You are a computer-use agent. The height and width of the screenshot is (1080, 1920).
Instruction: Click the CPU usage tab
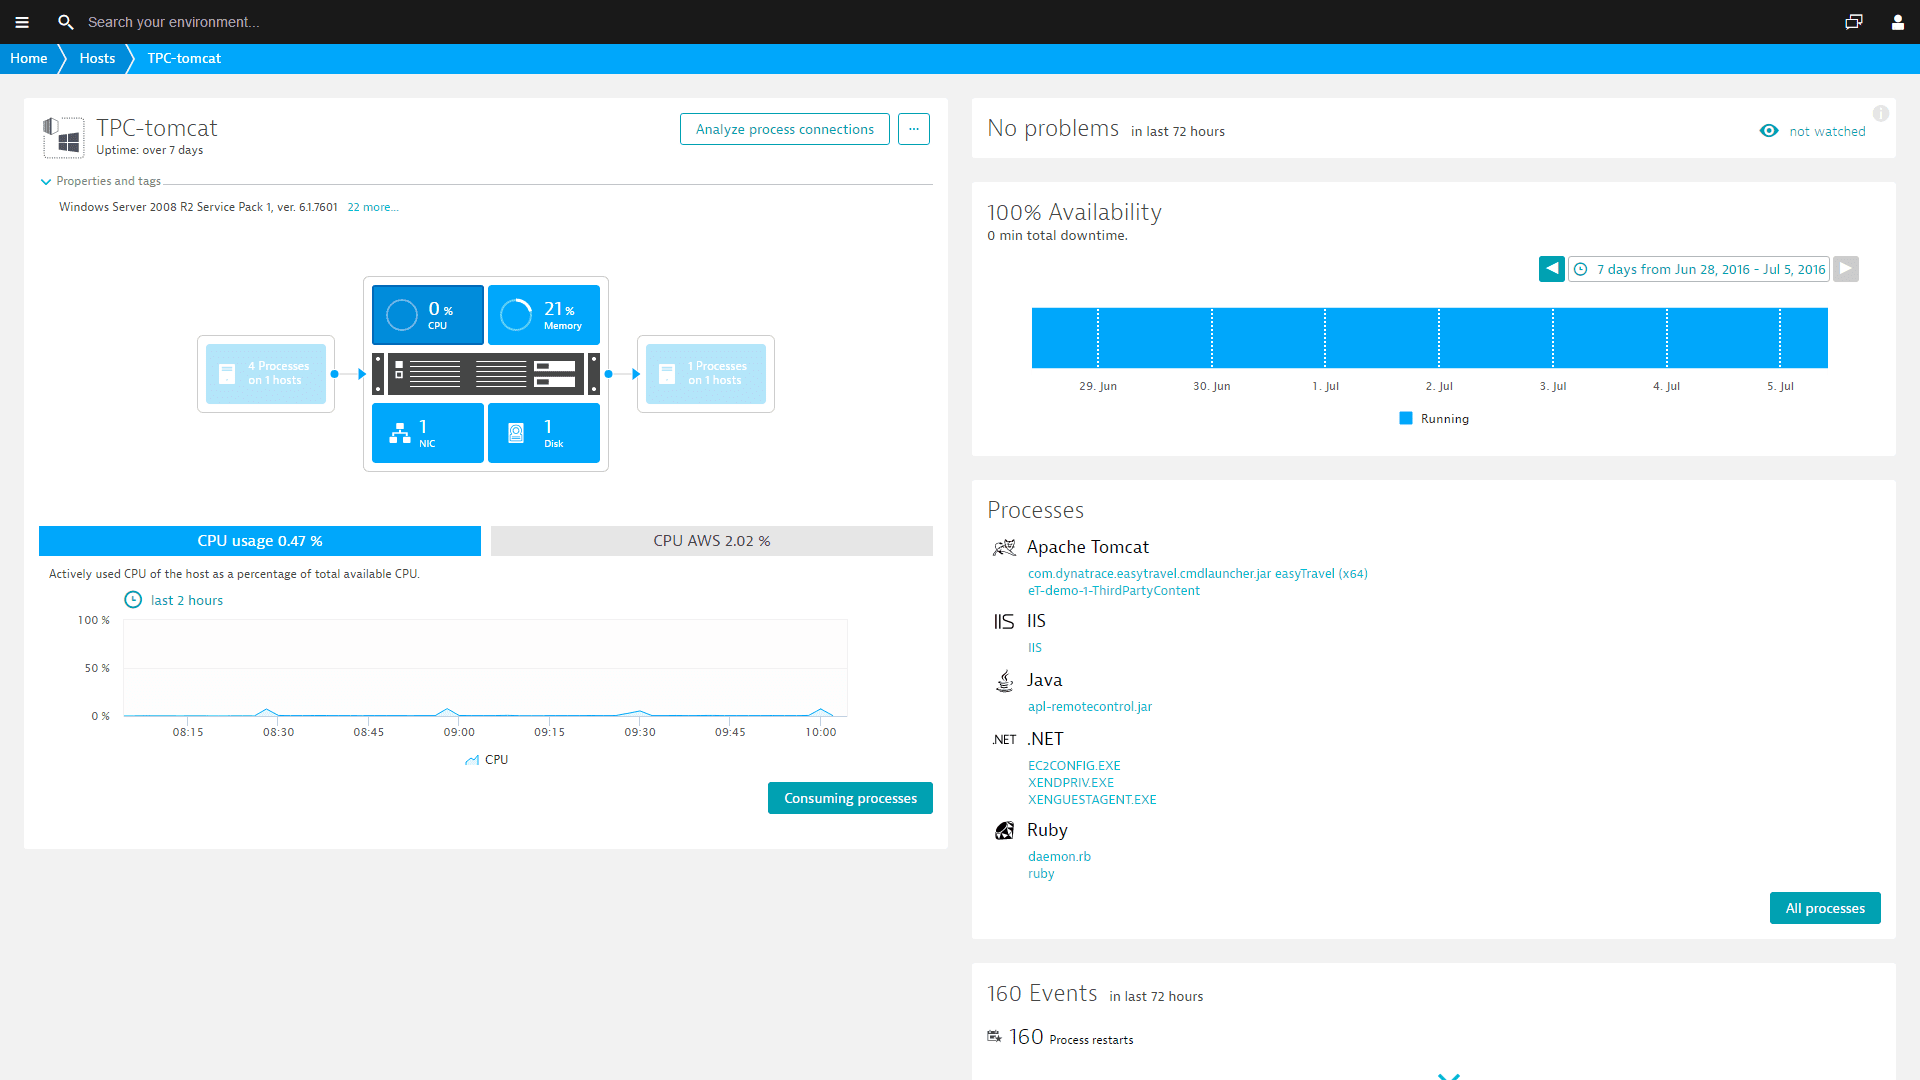point(260,539)
